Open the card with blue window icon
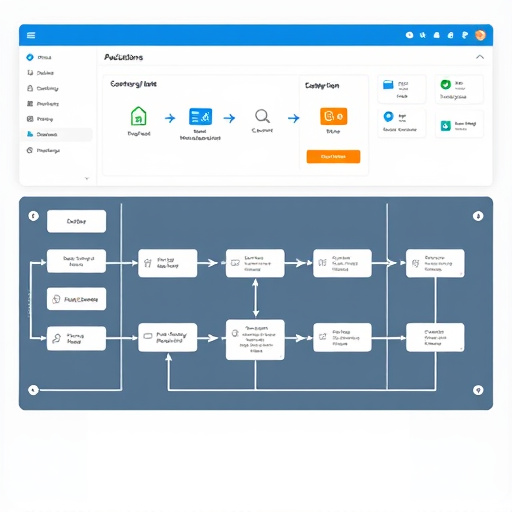 pyautogui.click(x=402, y=89)
